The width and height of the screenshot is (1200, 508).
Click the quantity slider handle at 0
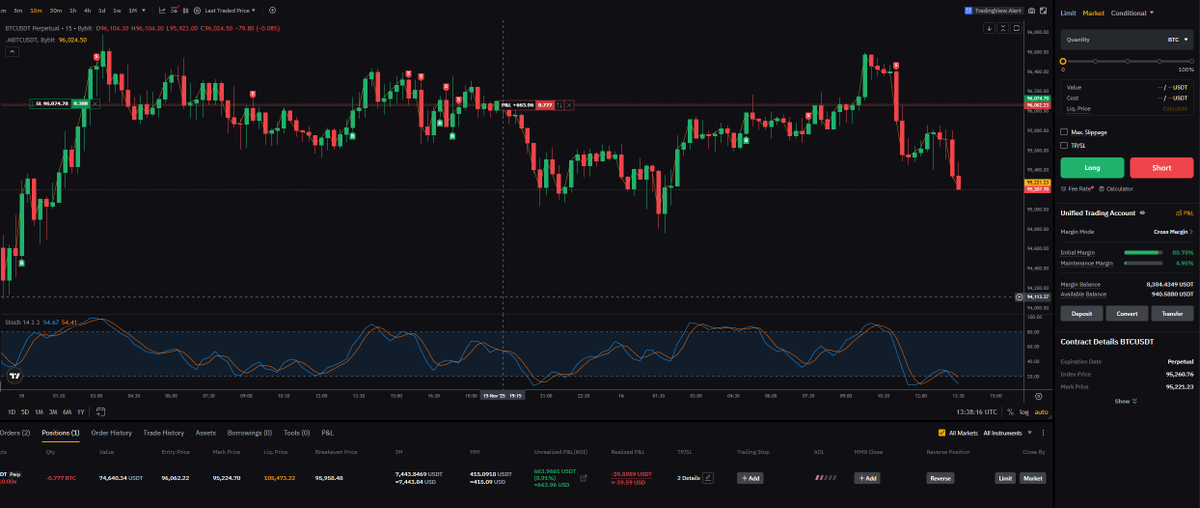(1063, 61)
